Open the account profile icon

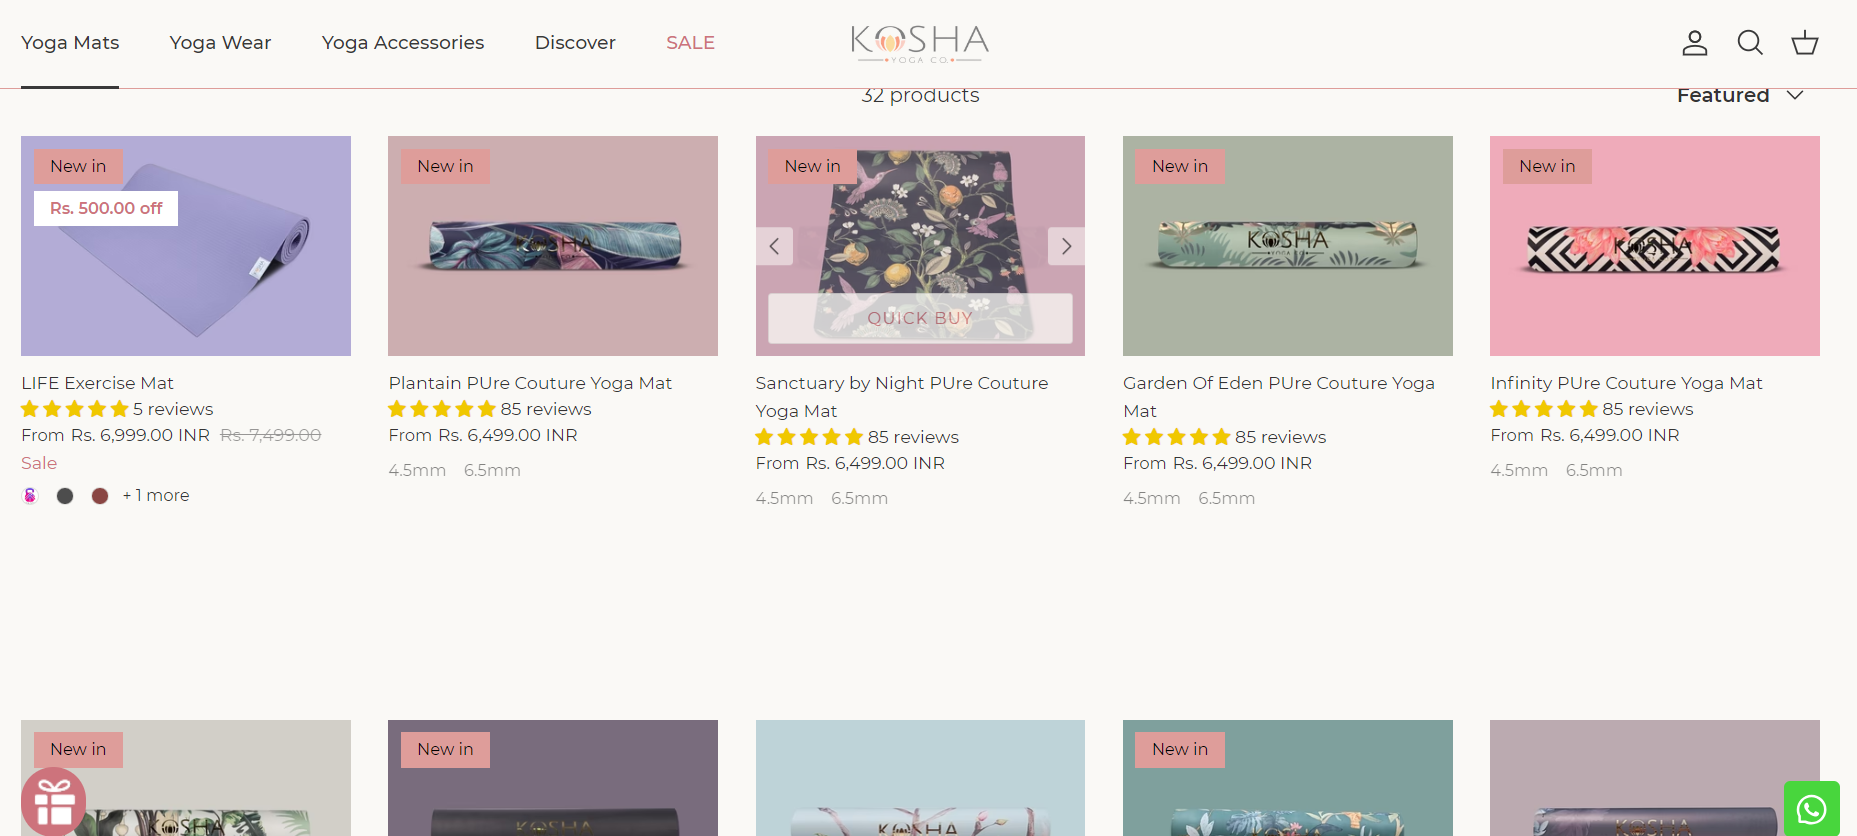click(x=1694, y=43)
